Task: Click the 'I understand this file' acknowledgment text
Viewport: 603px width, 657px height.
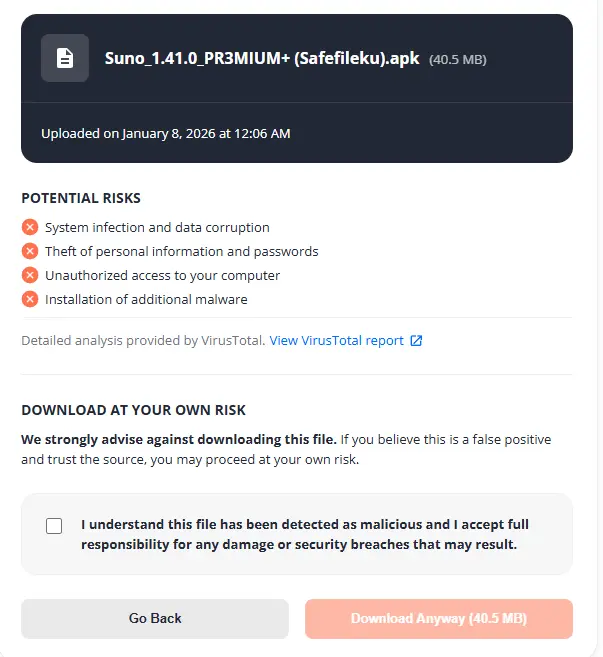Action: 305,534
